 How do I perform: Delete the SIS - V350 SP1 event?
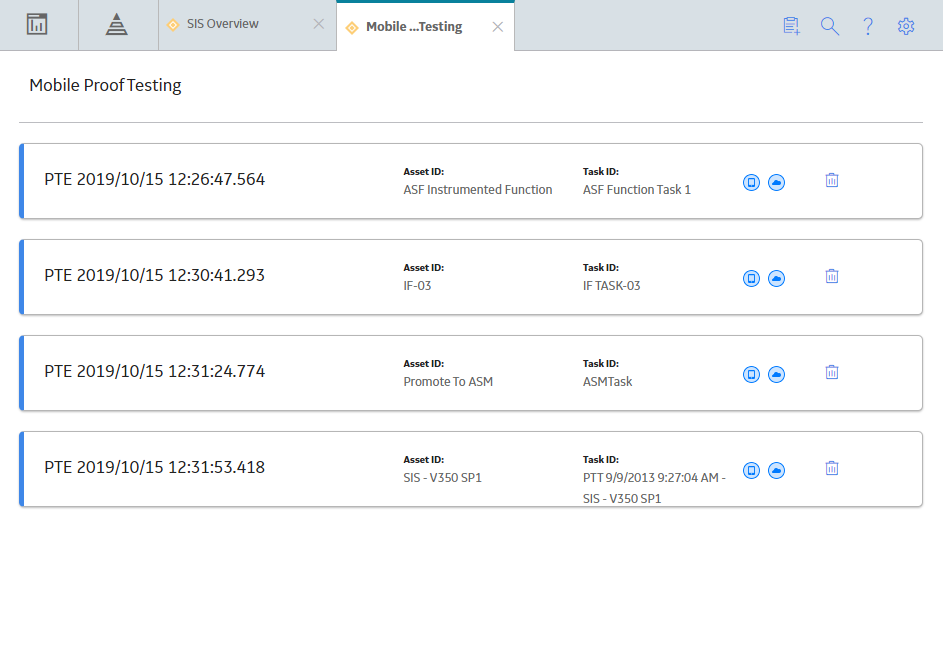[832, 468]
